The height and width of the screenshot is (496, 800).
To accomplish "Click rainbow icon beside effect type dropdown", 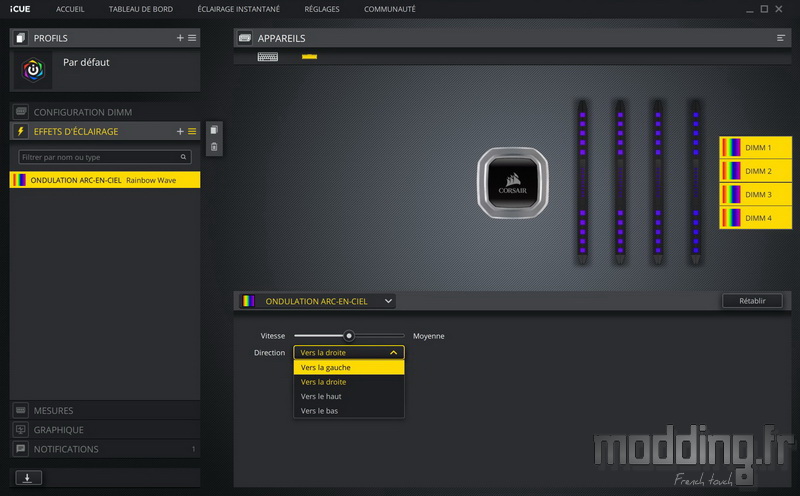I will (x=248, y=301).
